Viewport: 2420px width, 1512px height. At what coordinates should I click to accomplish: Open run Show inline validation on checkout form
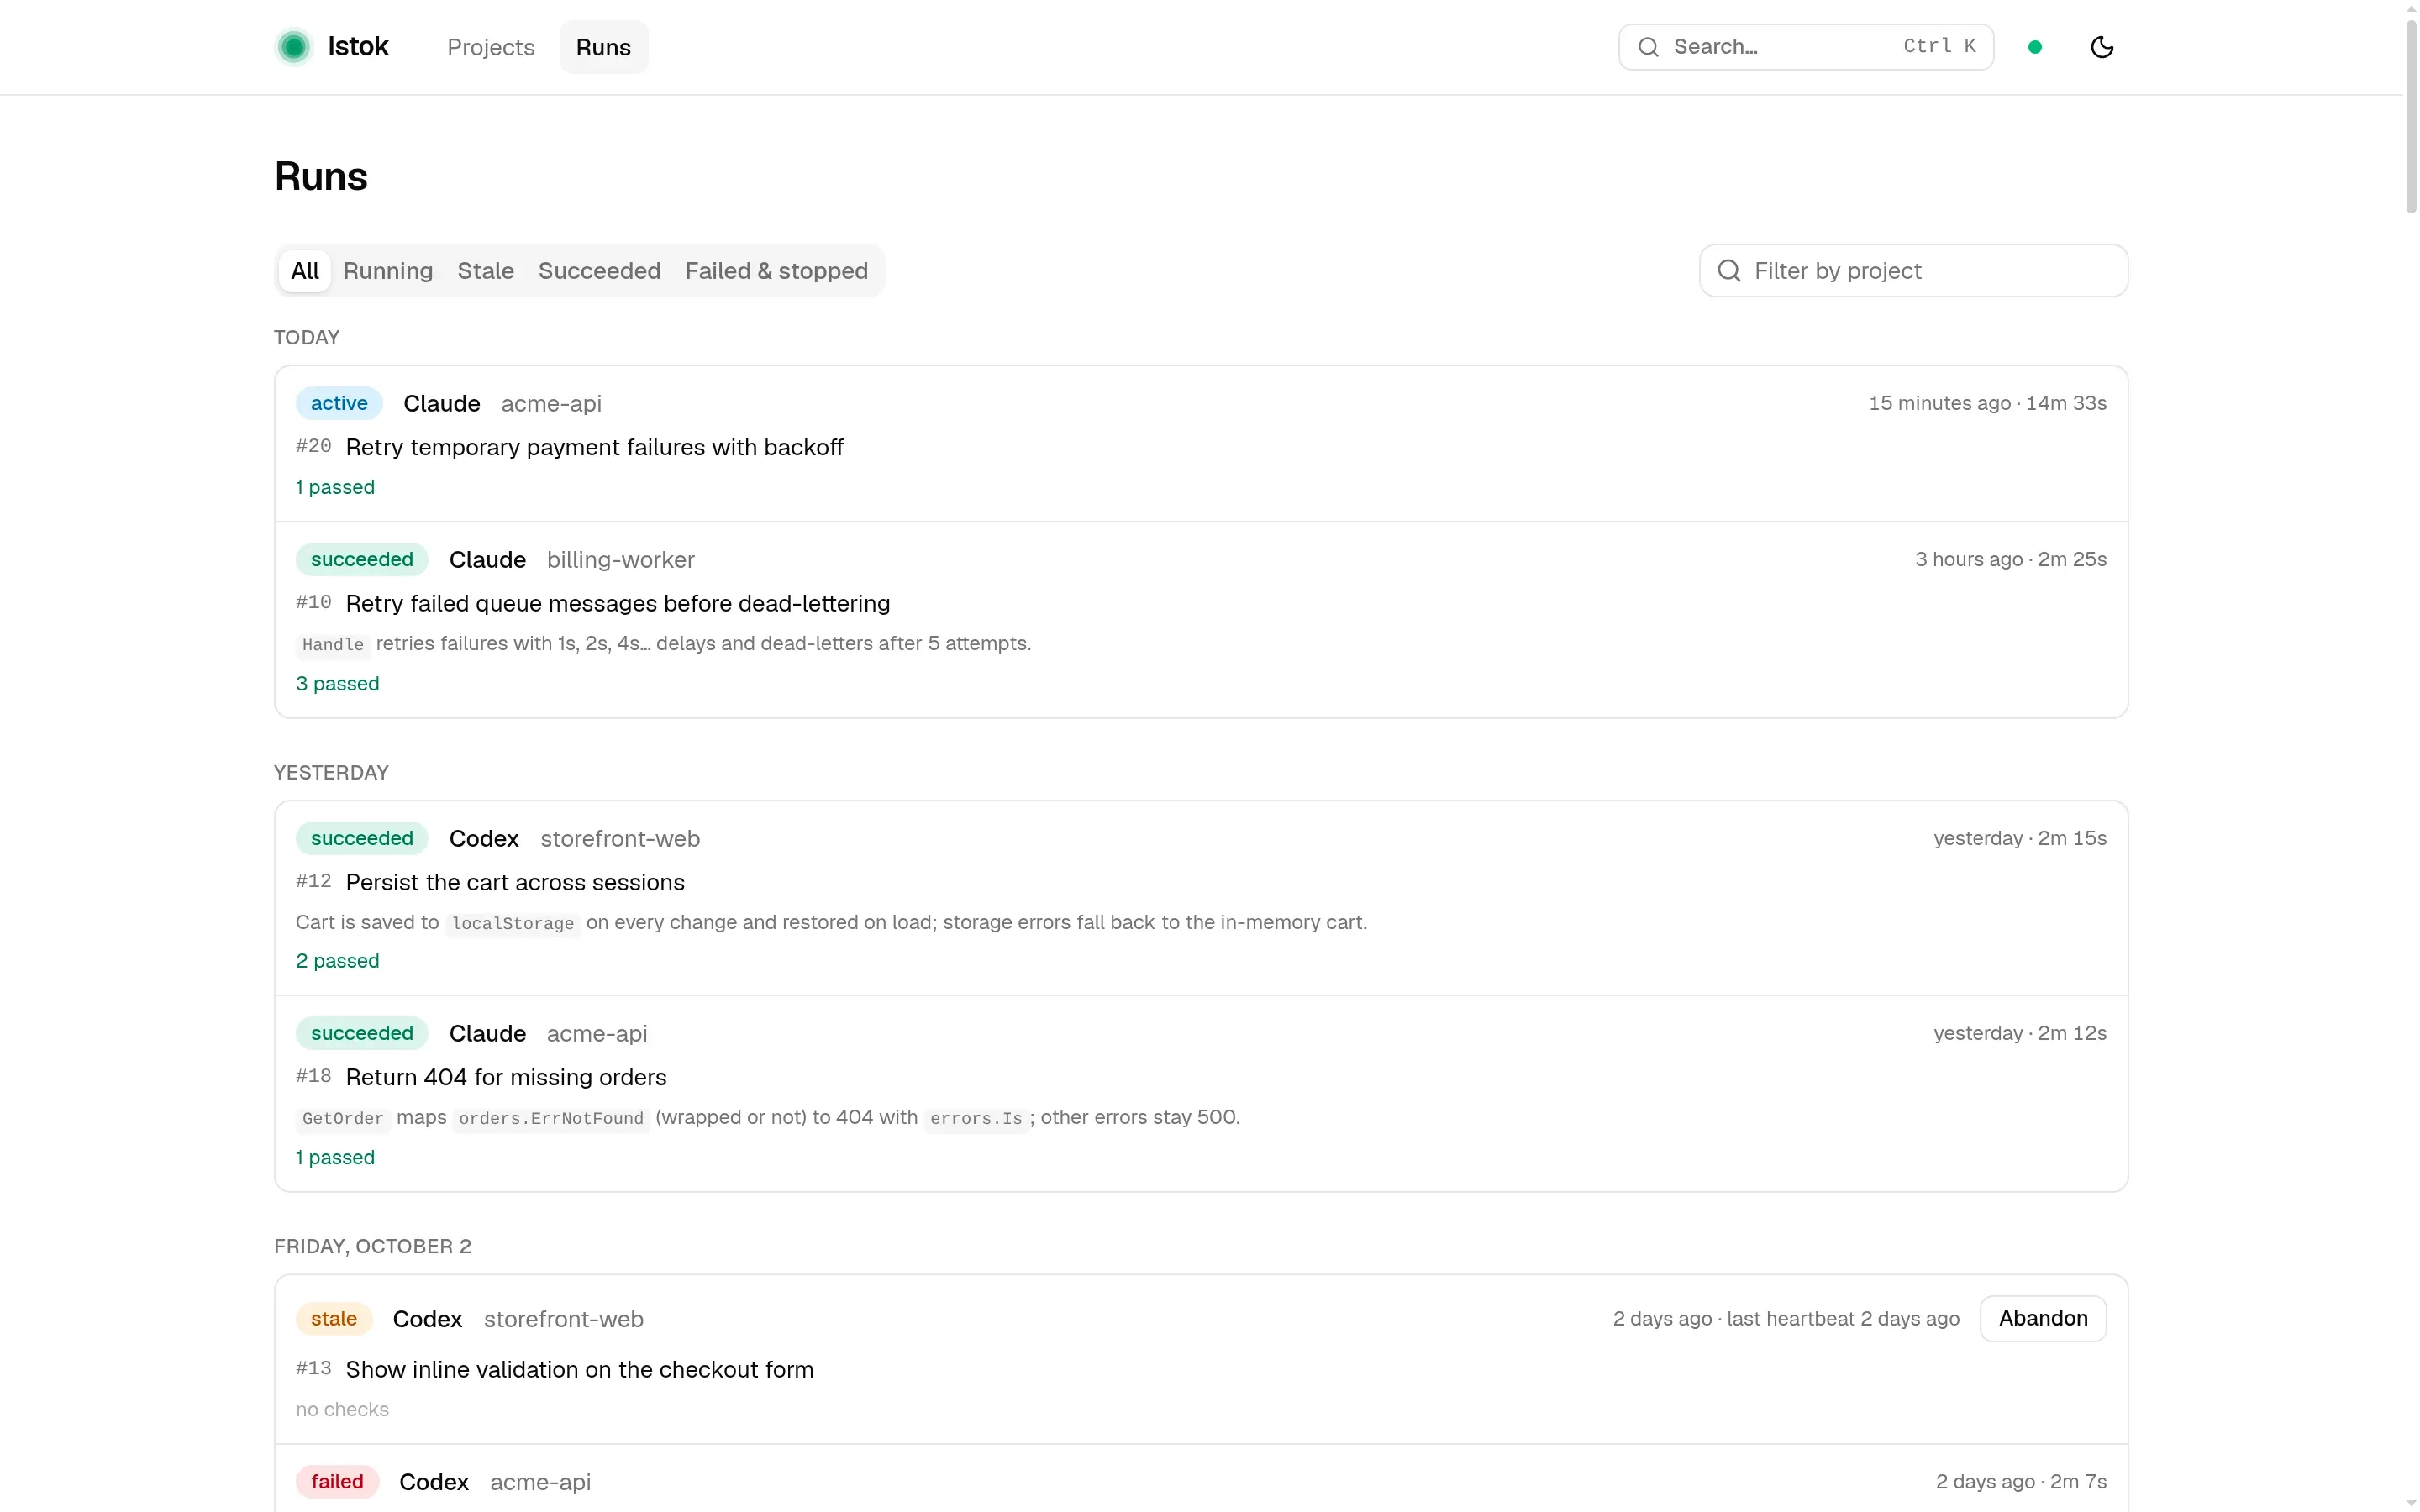(x=579, y=1369)
